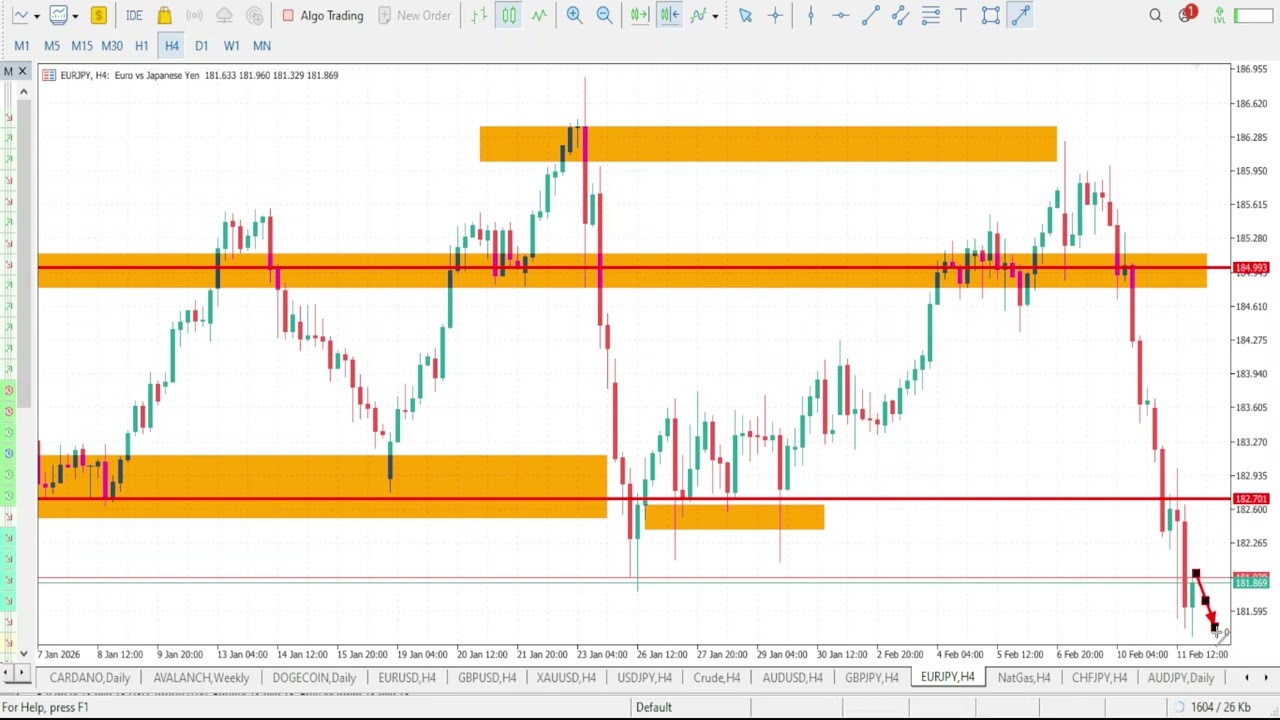
Task: Switch chart to bar chart mode
Action: tap(480, 15)
